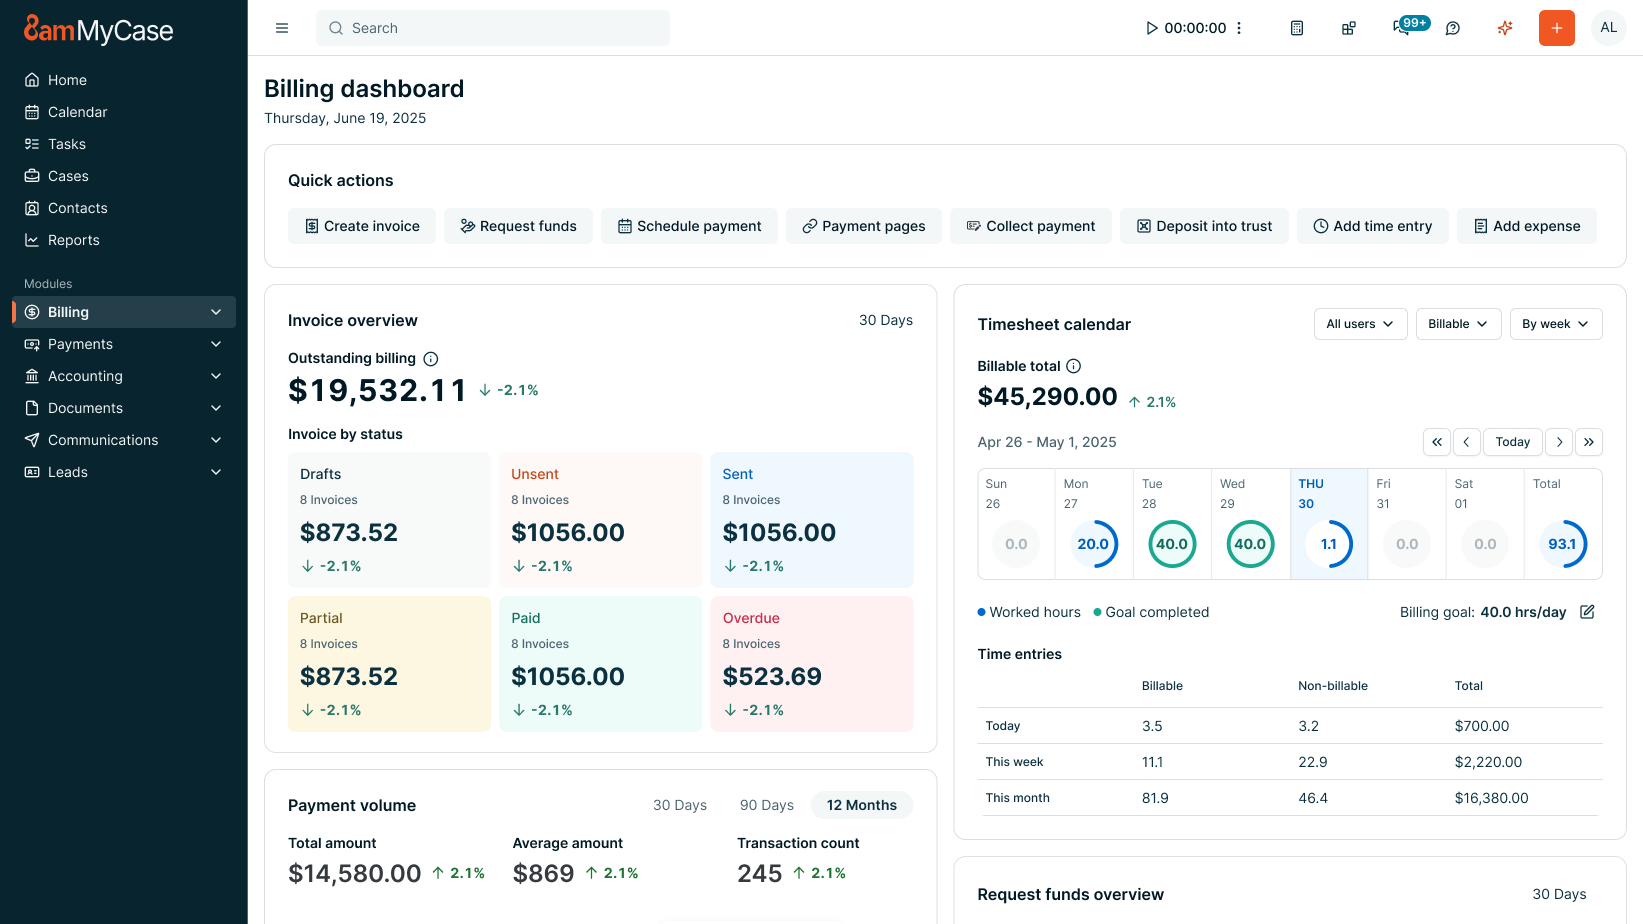Change calendar view via By week dropdown
This screenshot has width=1643, height=924.
tap(1556, 323)
